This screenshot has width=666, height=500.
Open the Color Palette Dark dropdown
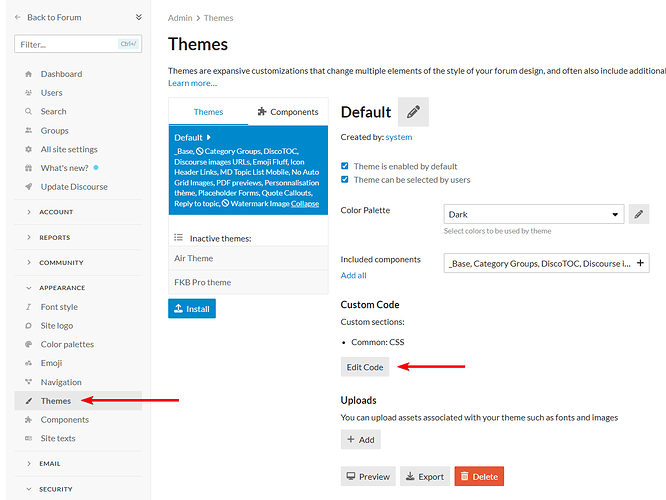pos(534,214)
